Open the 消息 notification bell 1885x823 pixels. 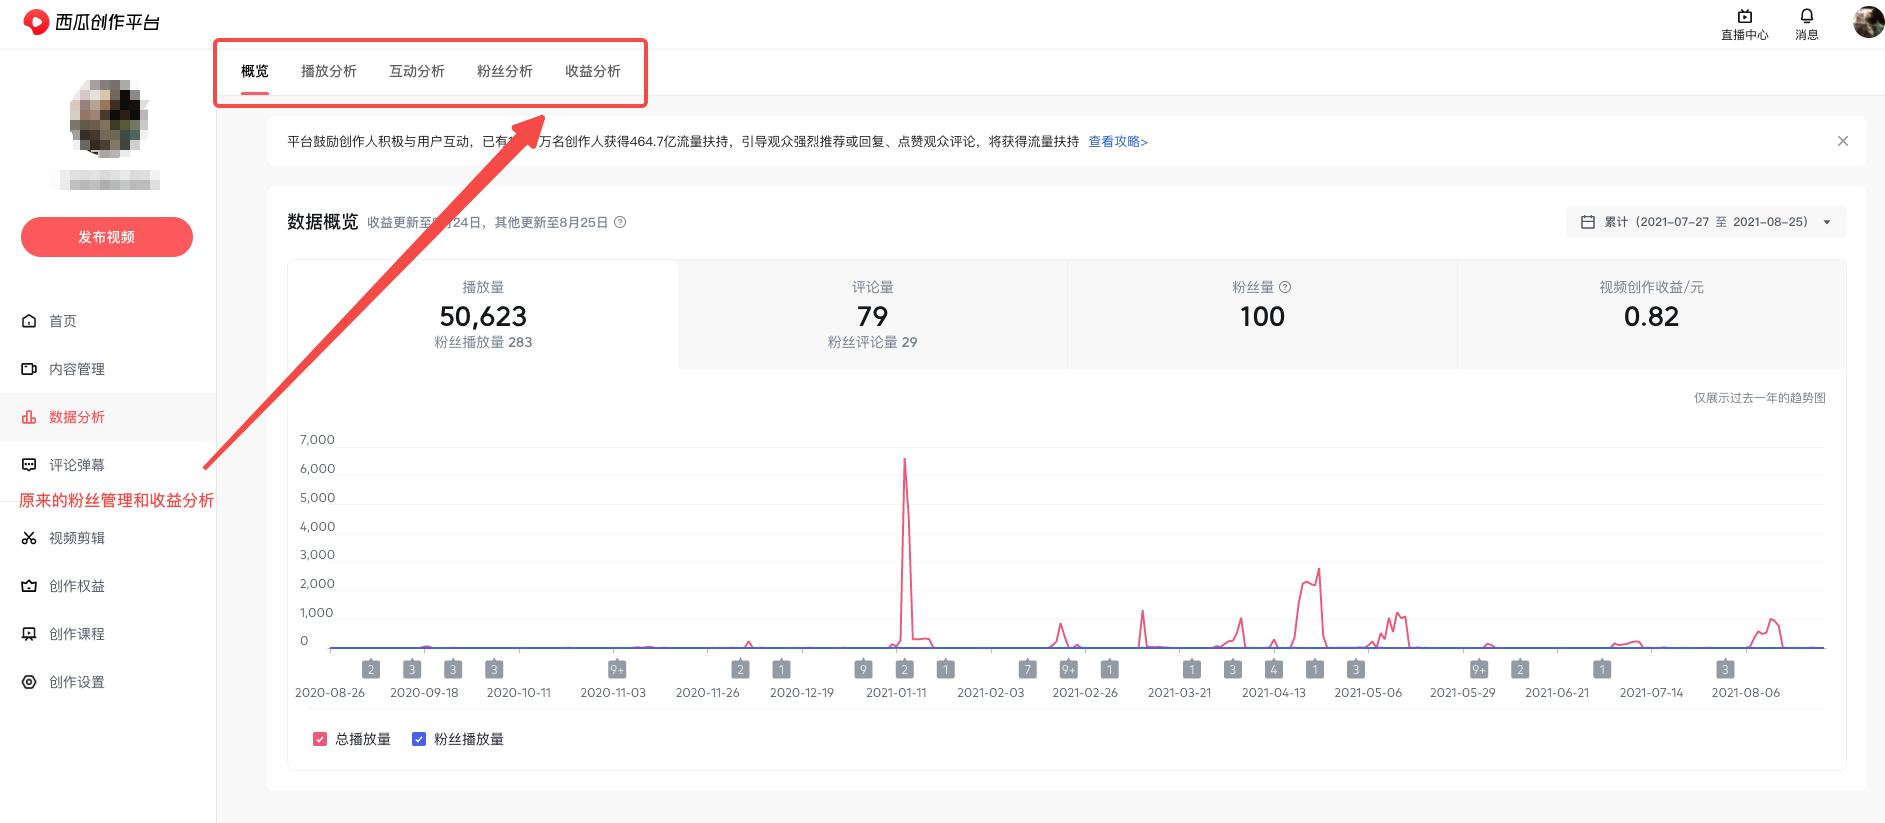tap(1806, 16)
